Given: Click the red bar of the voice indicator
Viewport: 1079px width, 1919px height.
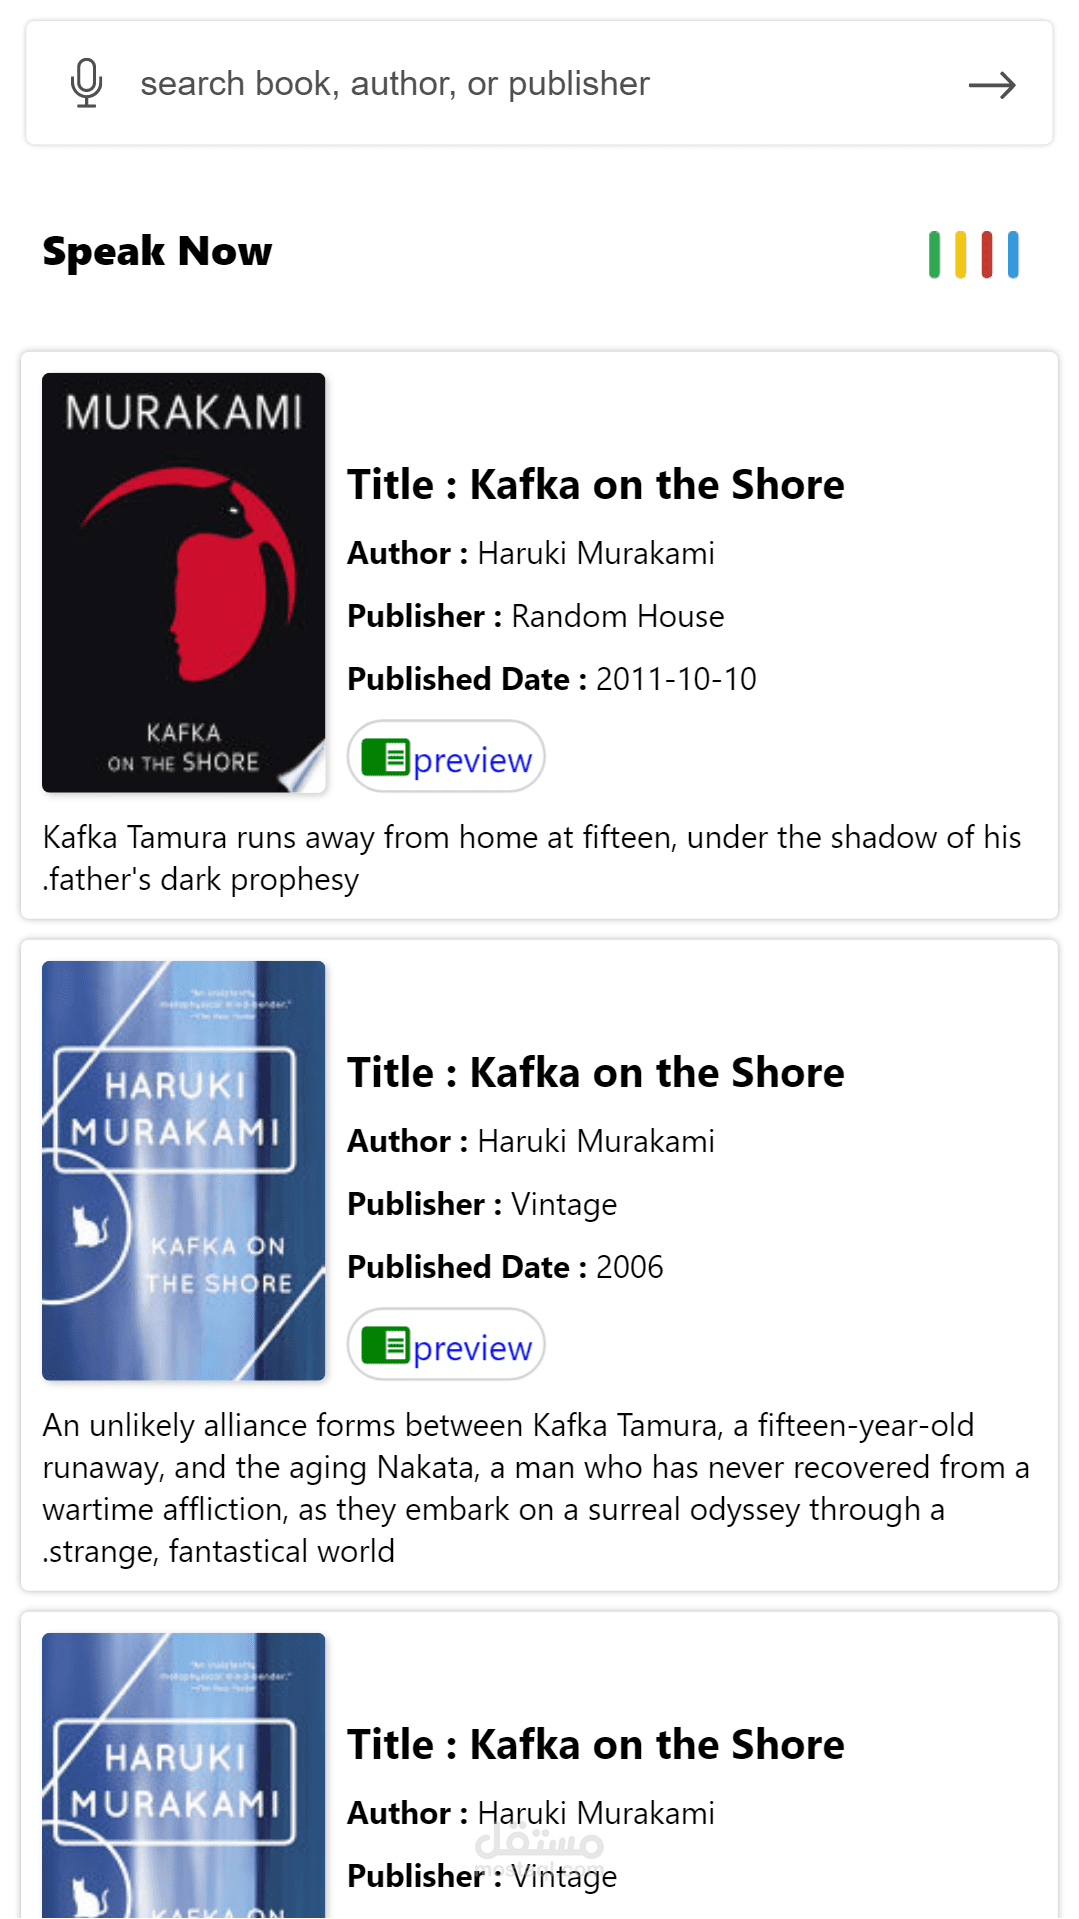Looking at the screenshot, I should (987, 255).
